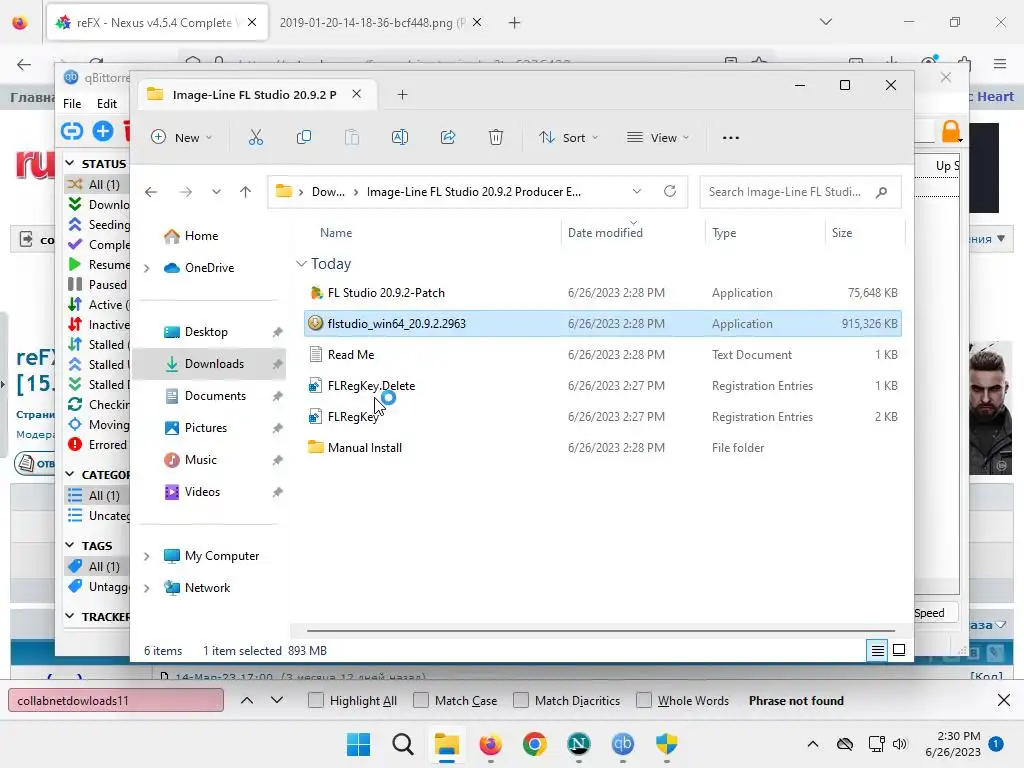Click the orange lock icon in qBittorrent
1024x768 pixels.
[x=951, y=132]
